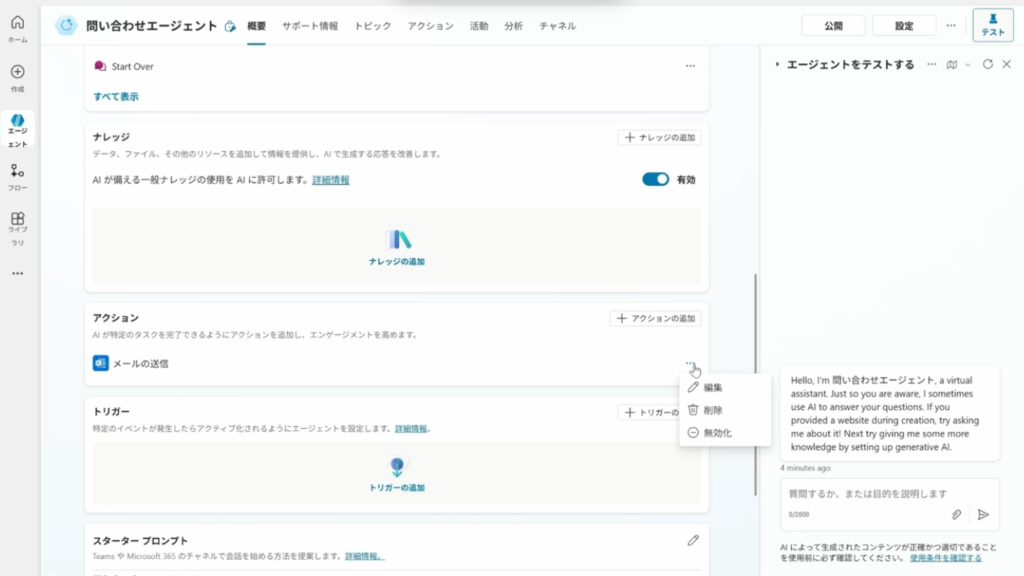Click the send arrow icon in chat
The width and height of the screenshot is (1024, 576).
pyautogui.click(x=983, y=514)
